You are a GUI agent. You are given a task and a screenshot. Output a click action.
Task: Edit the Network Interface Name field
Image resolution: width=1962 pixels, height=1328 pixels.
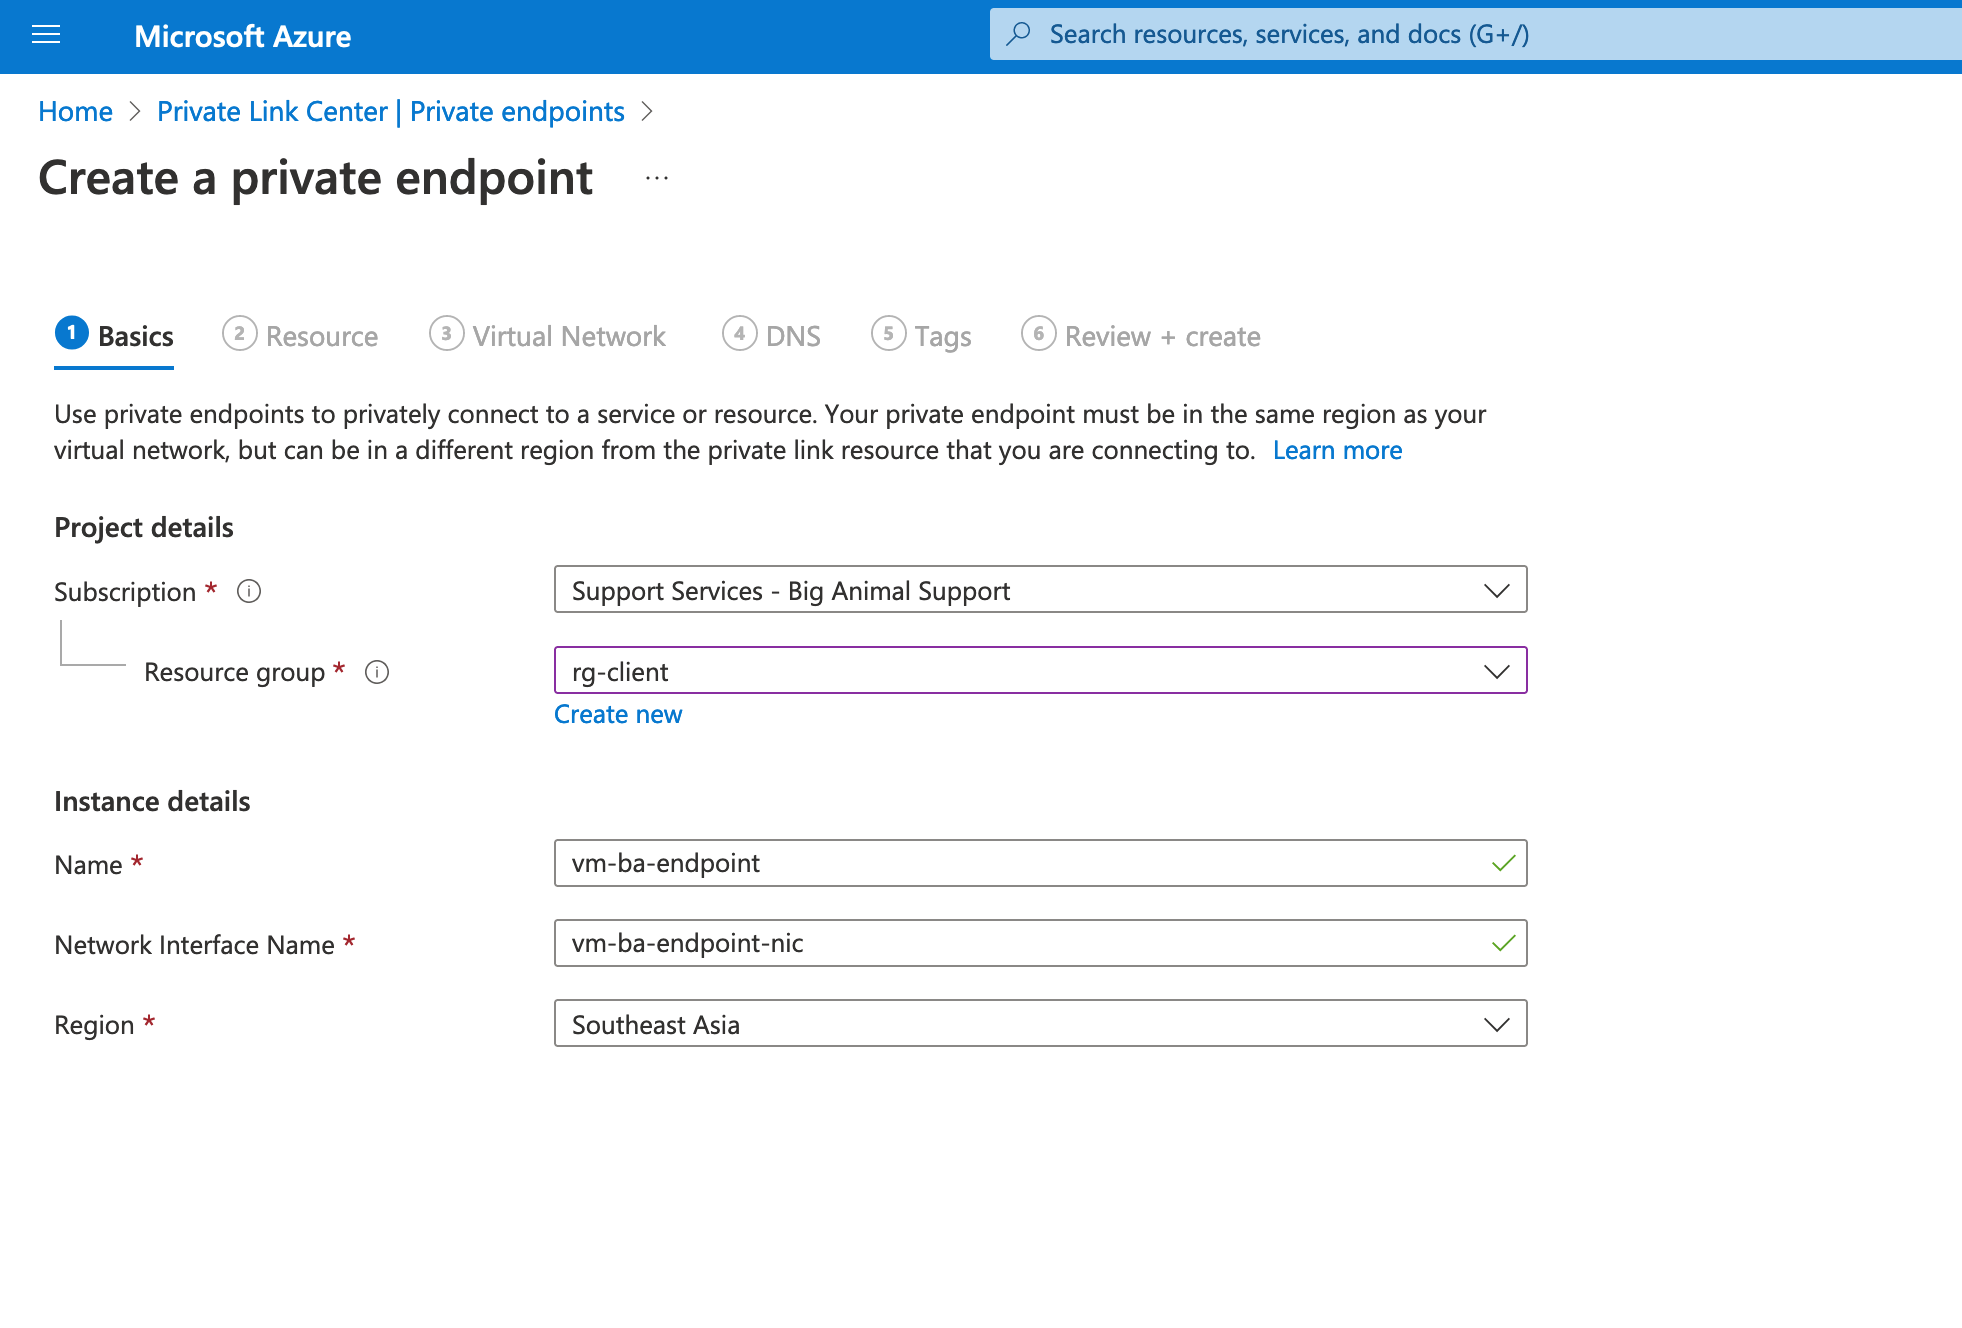tap(1040, 943)
